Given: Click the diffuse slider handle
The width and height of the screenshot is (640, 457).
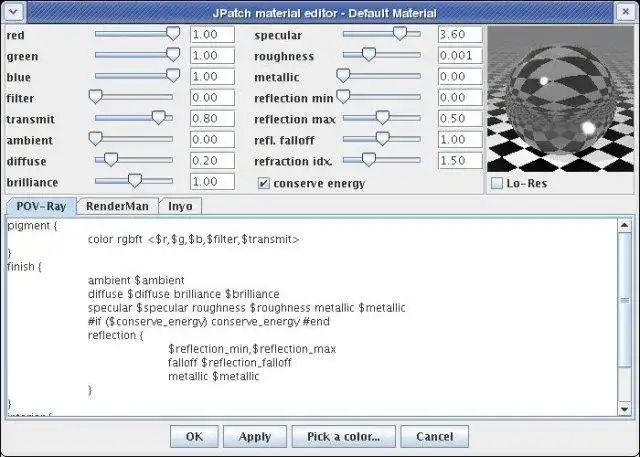Looking at the screenshot, I should [111, 160].
